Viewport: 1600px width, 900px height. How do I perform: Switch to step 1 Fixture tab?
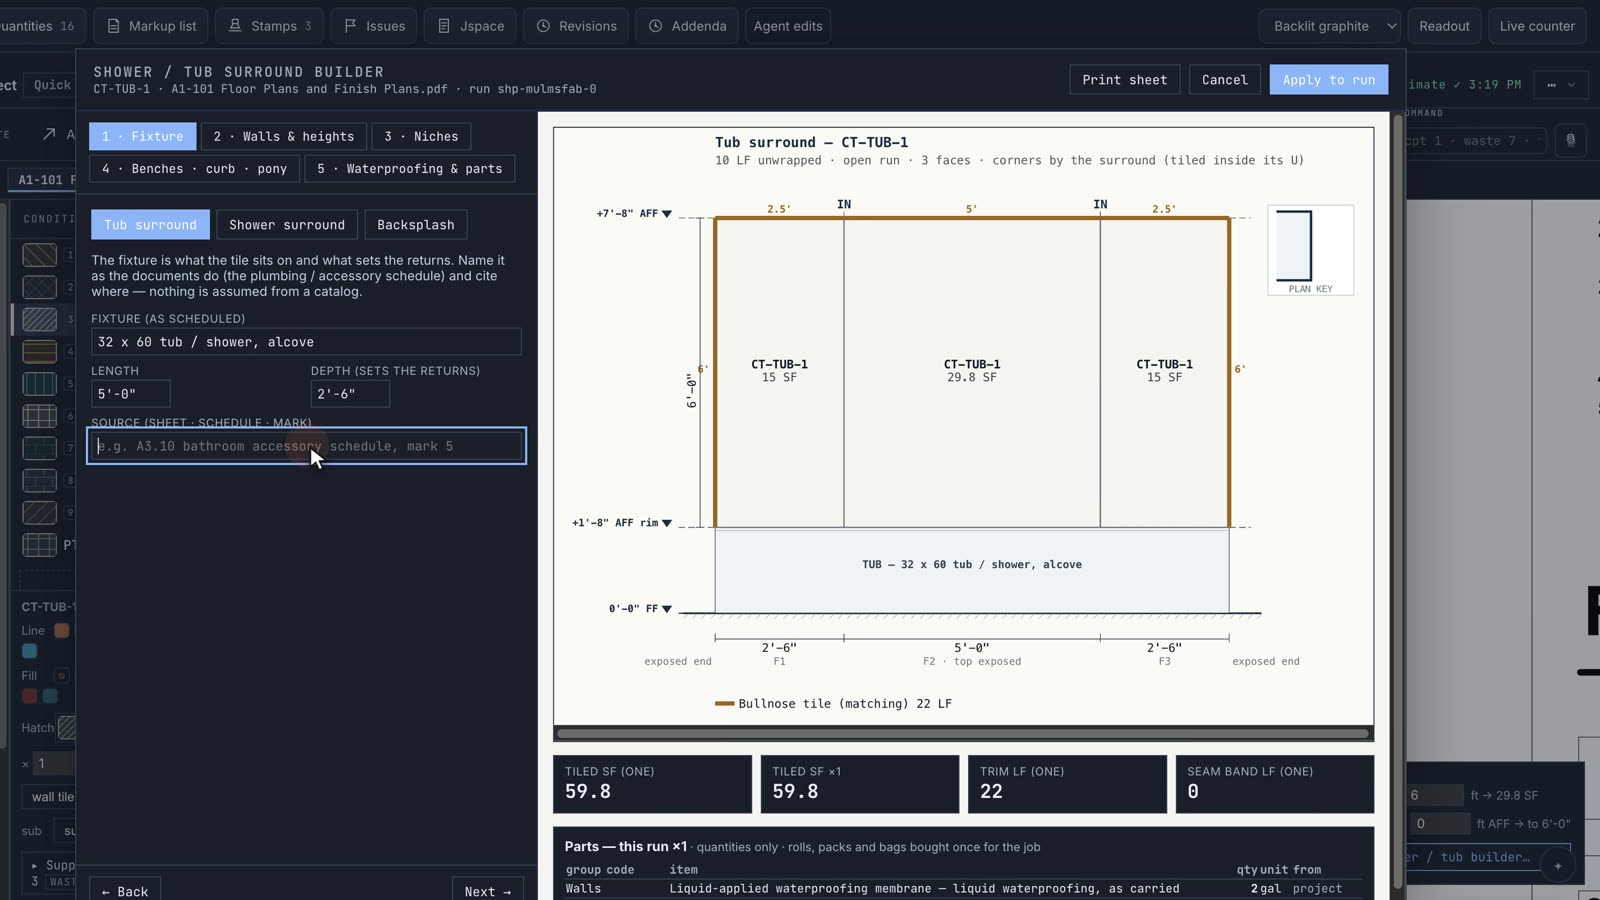[x=142, y=136]
